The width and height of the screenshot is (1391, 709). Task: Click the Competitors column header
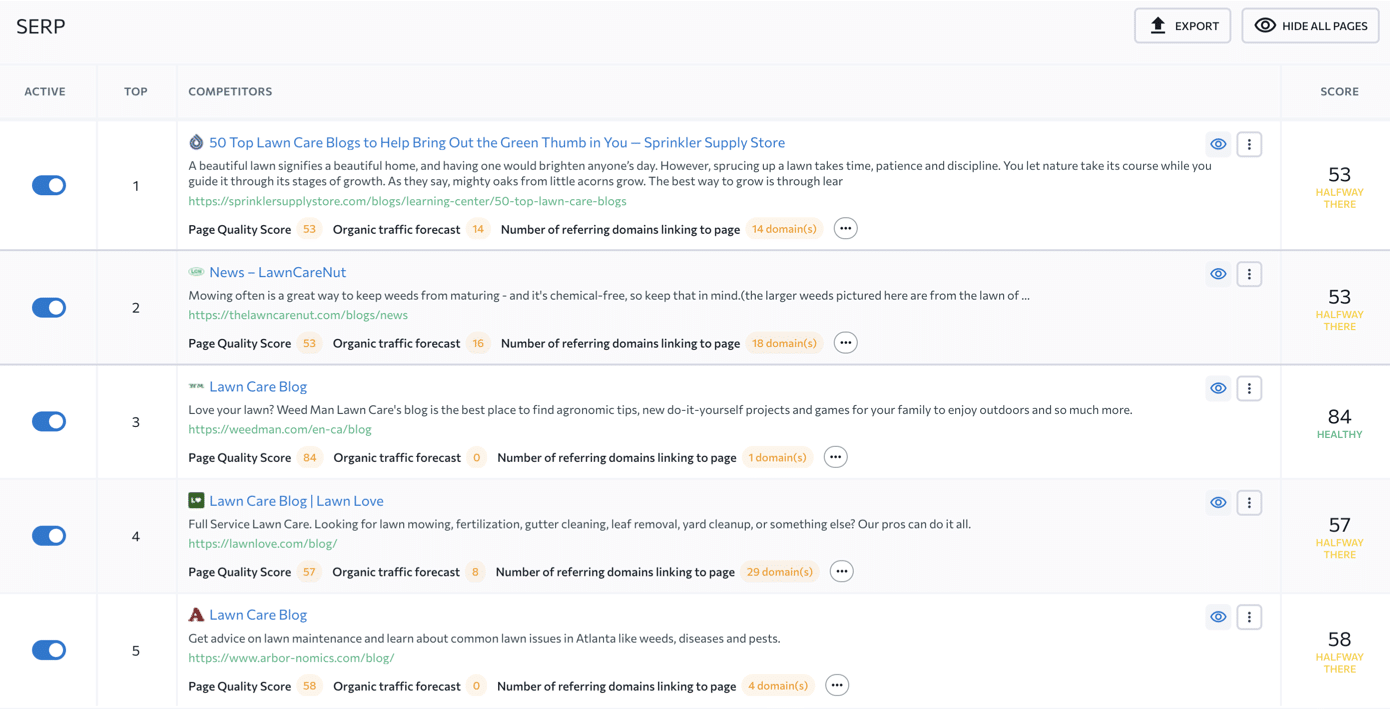click(230, 91)
